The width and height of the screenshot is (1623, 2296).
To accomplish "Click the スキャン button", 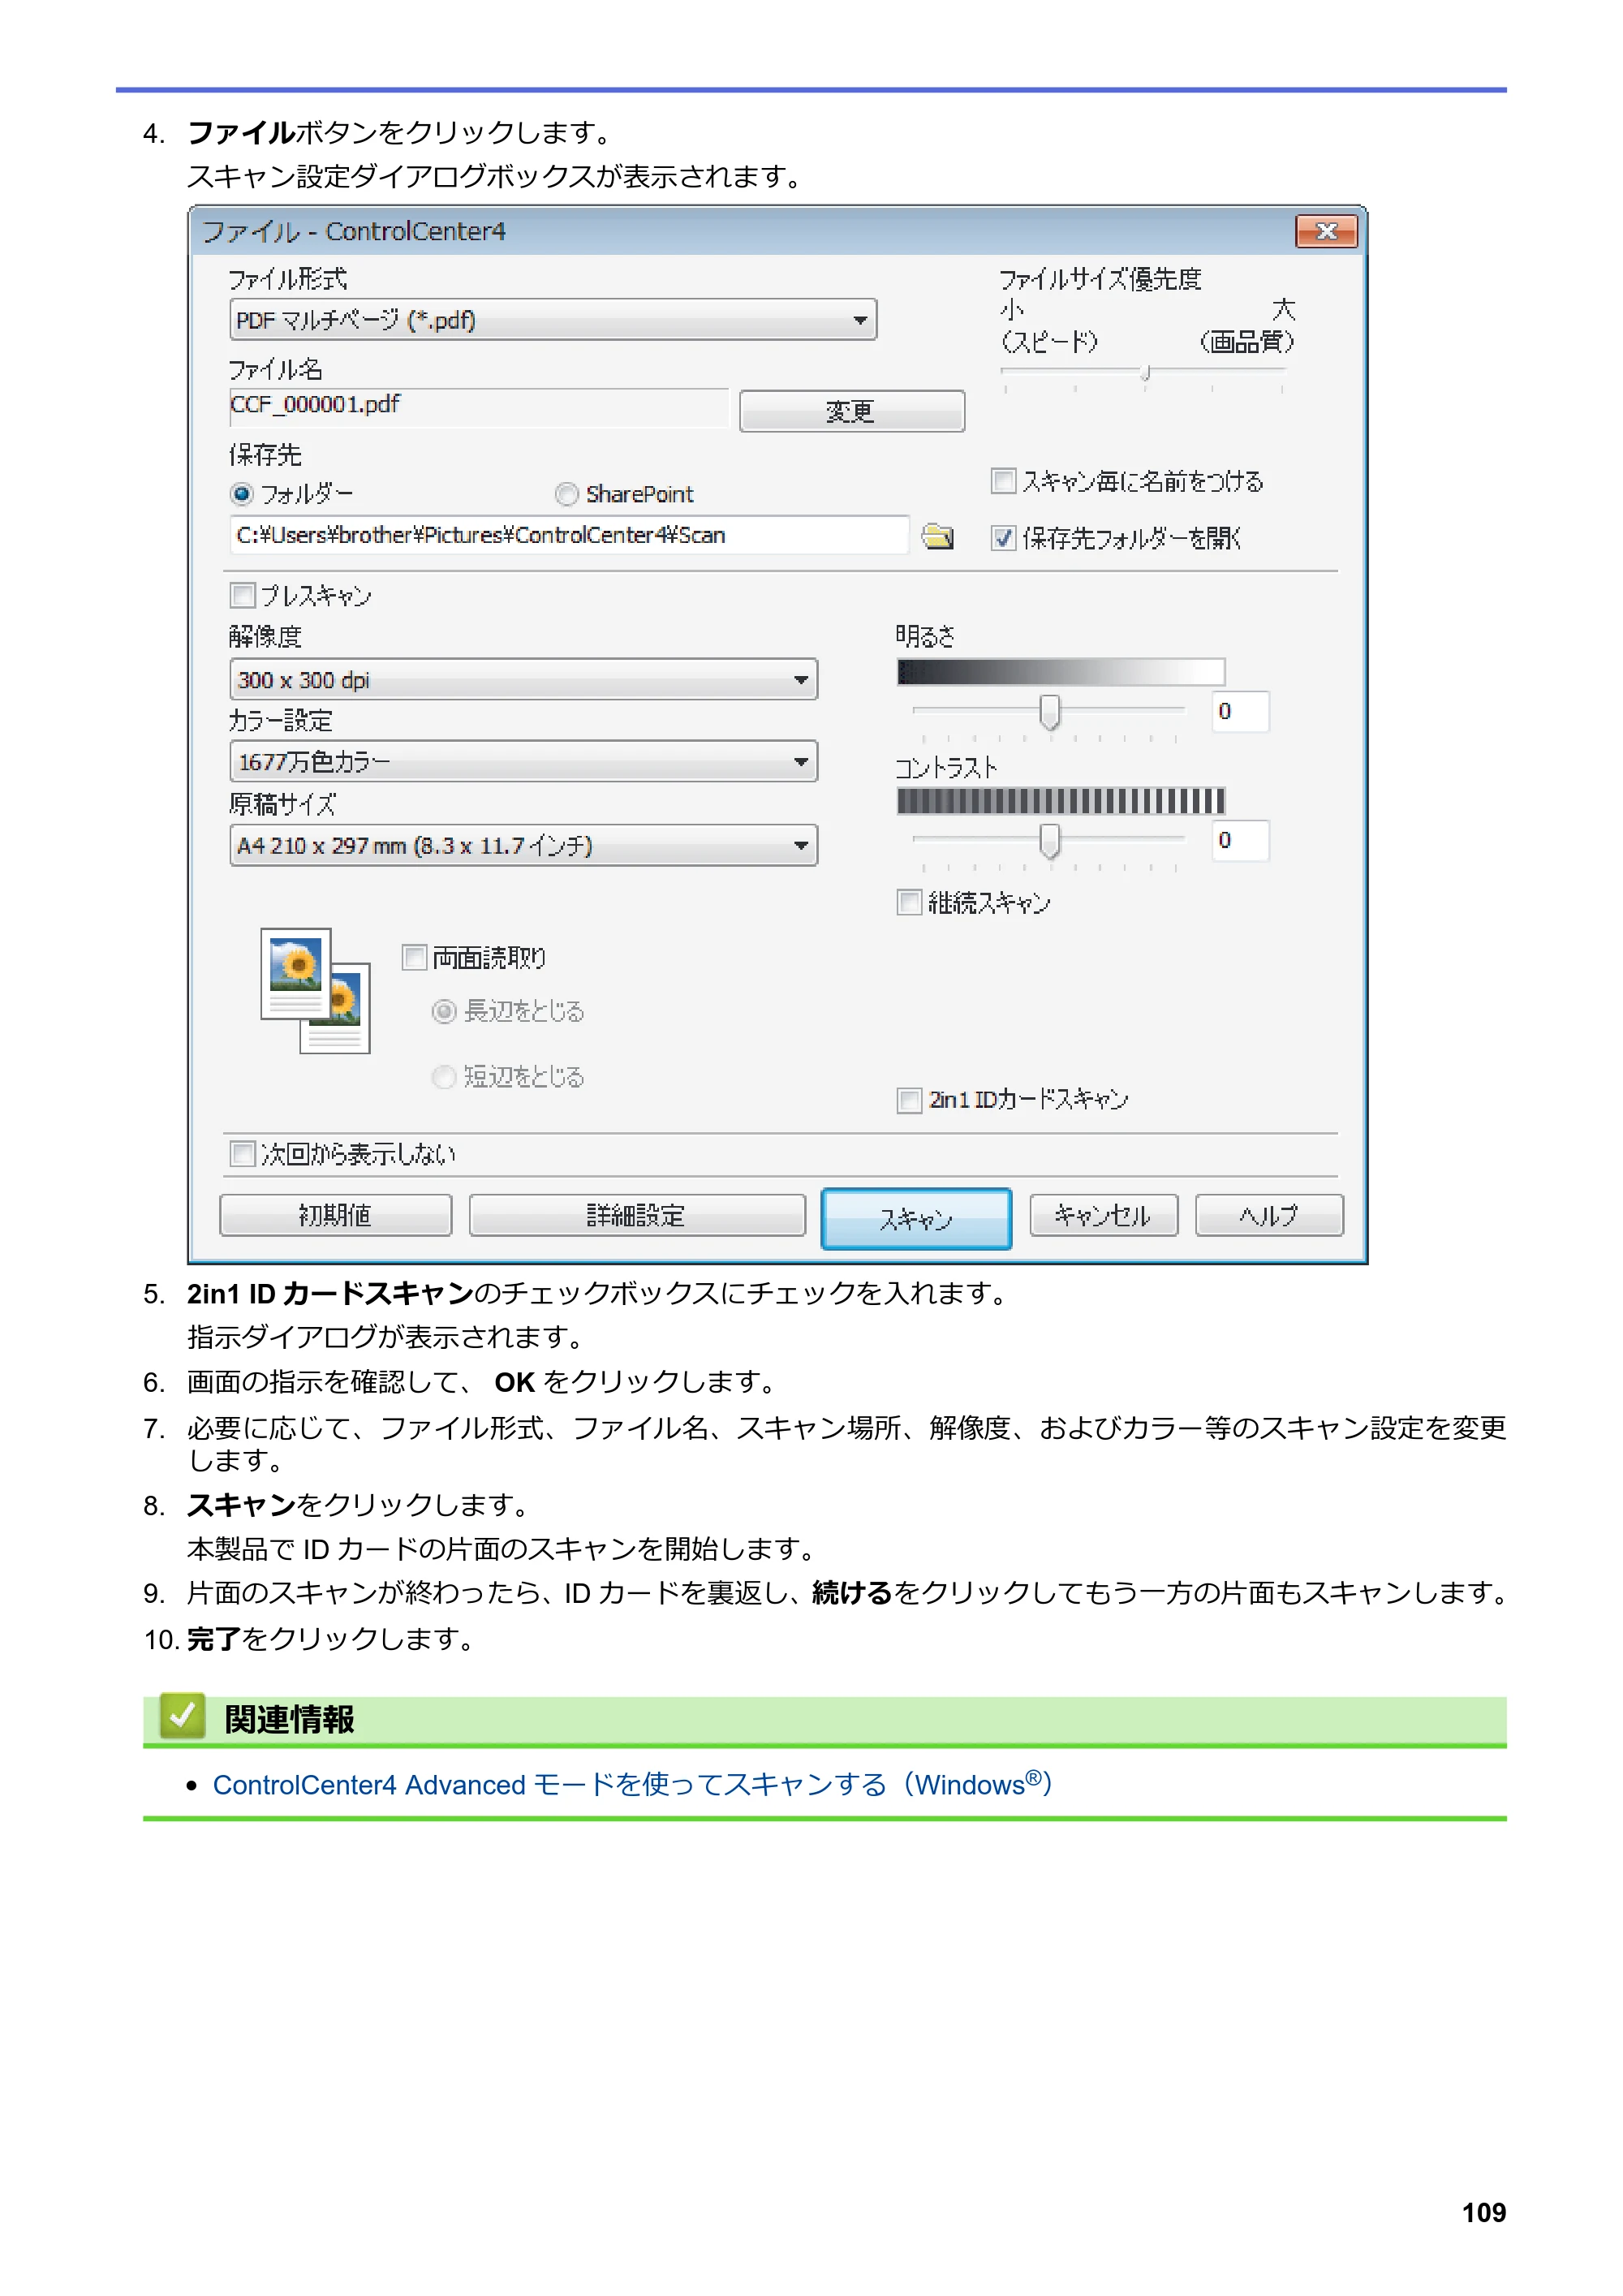I will click(916, 1218).
